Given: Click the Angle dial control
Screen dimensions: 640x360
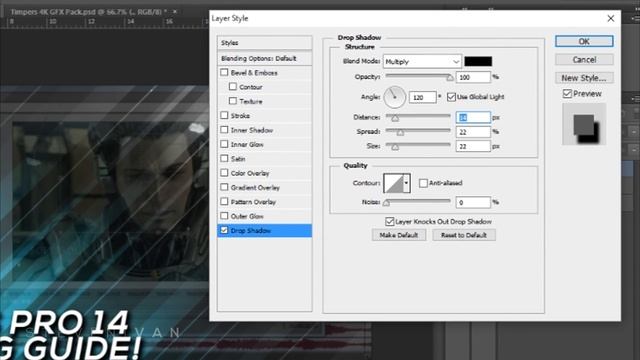Looking at the screenshot, I should pyautogui.click(x=394, y=97).
